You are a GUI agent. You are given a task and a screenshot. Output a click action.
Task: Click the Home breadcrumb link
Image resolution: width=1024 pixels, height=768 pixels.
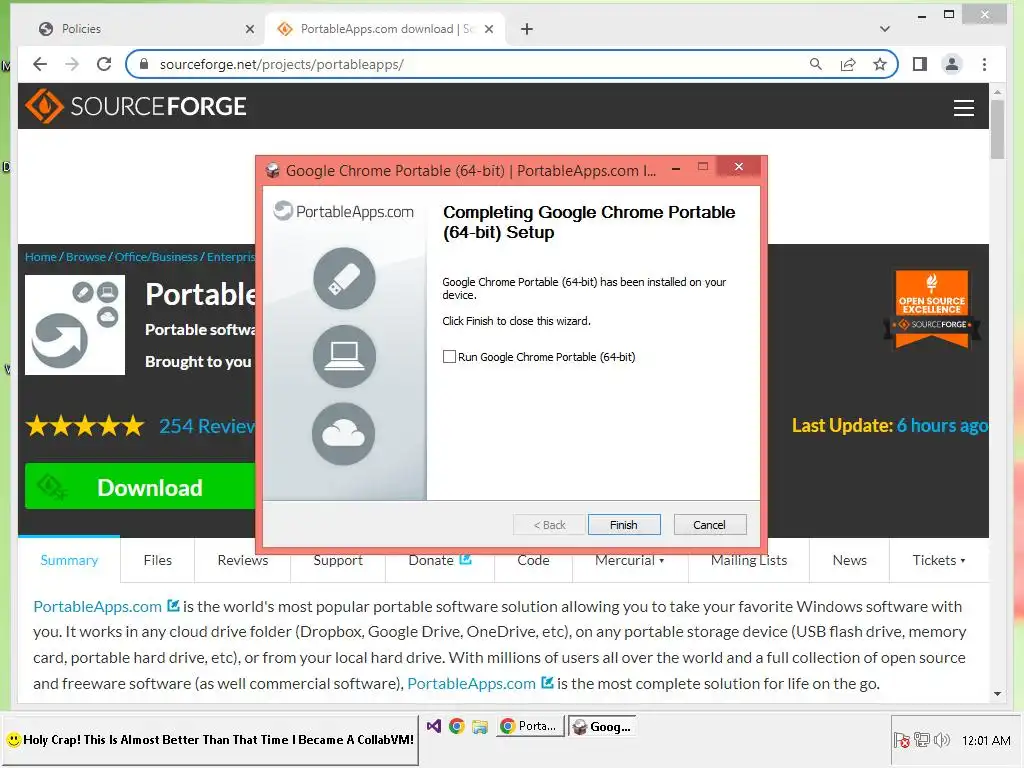point(40,257)
